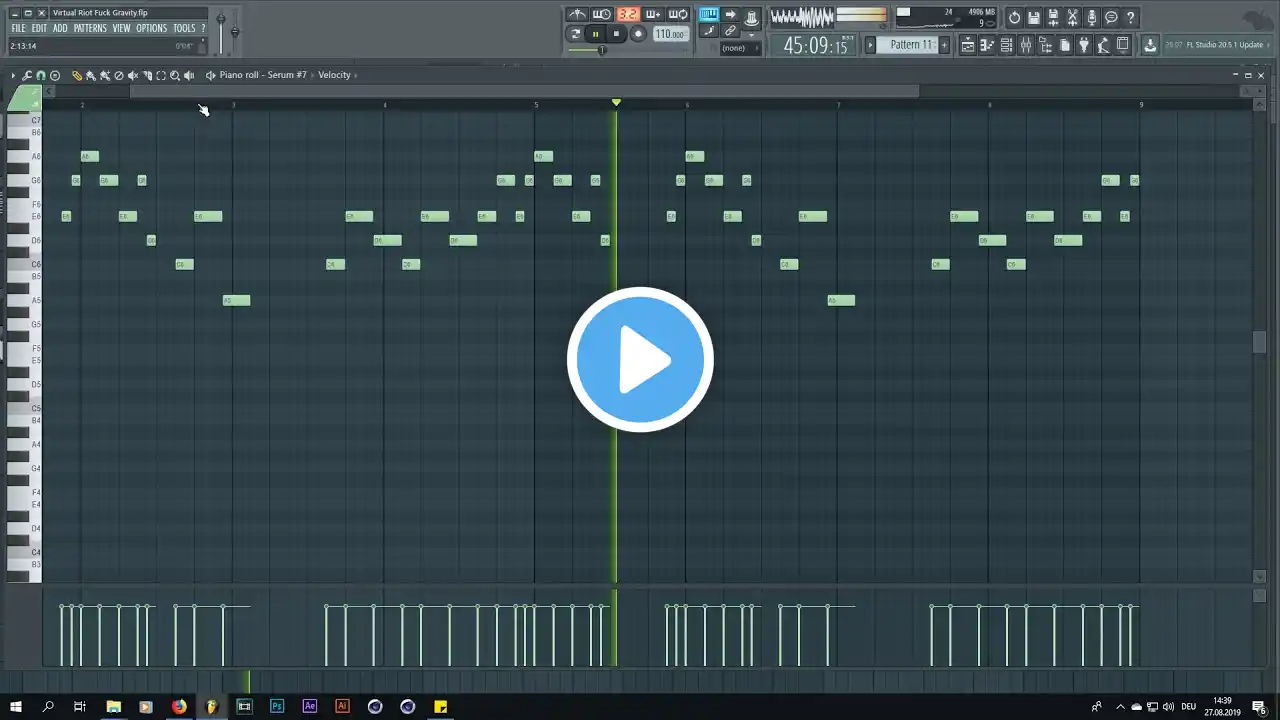
Task: Toggle the Wait for input button
Action: (602, 14)
